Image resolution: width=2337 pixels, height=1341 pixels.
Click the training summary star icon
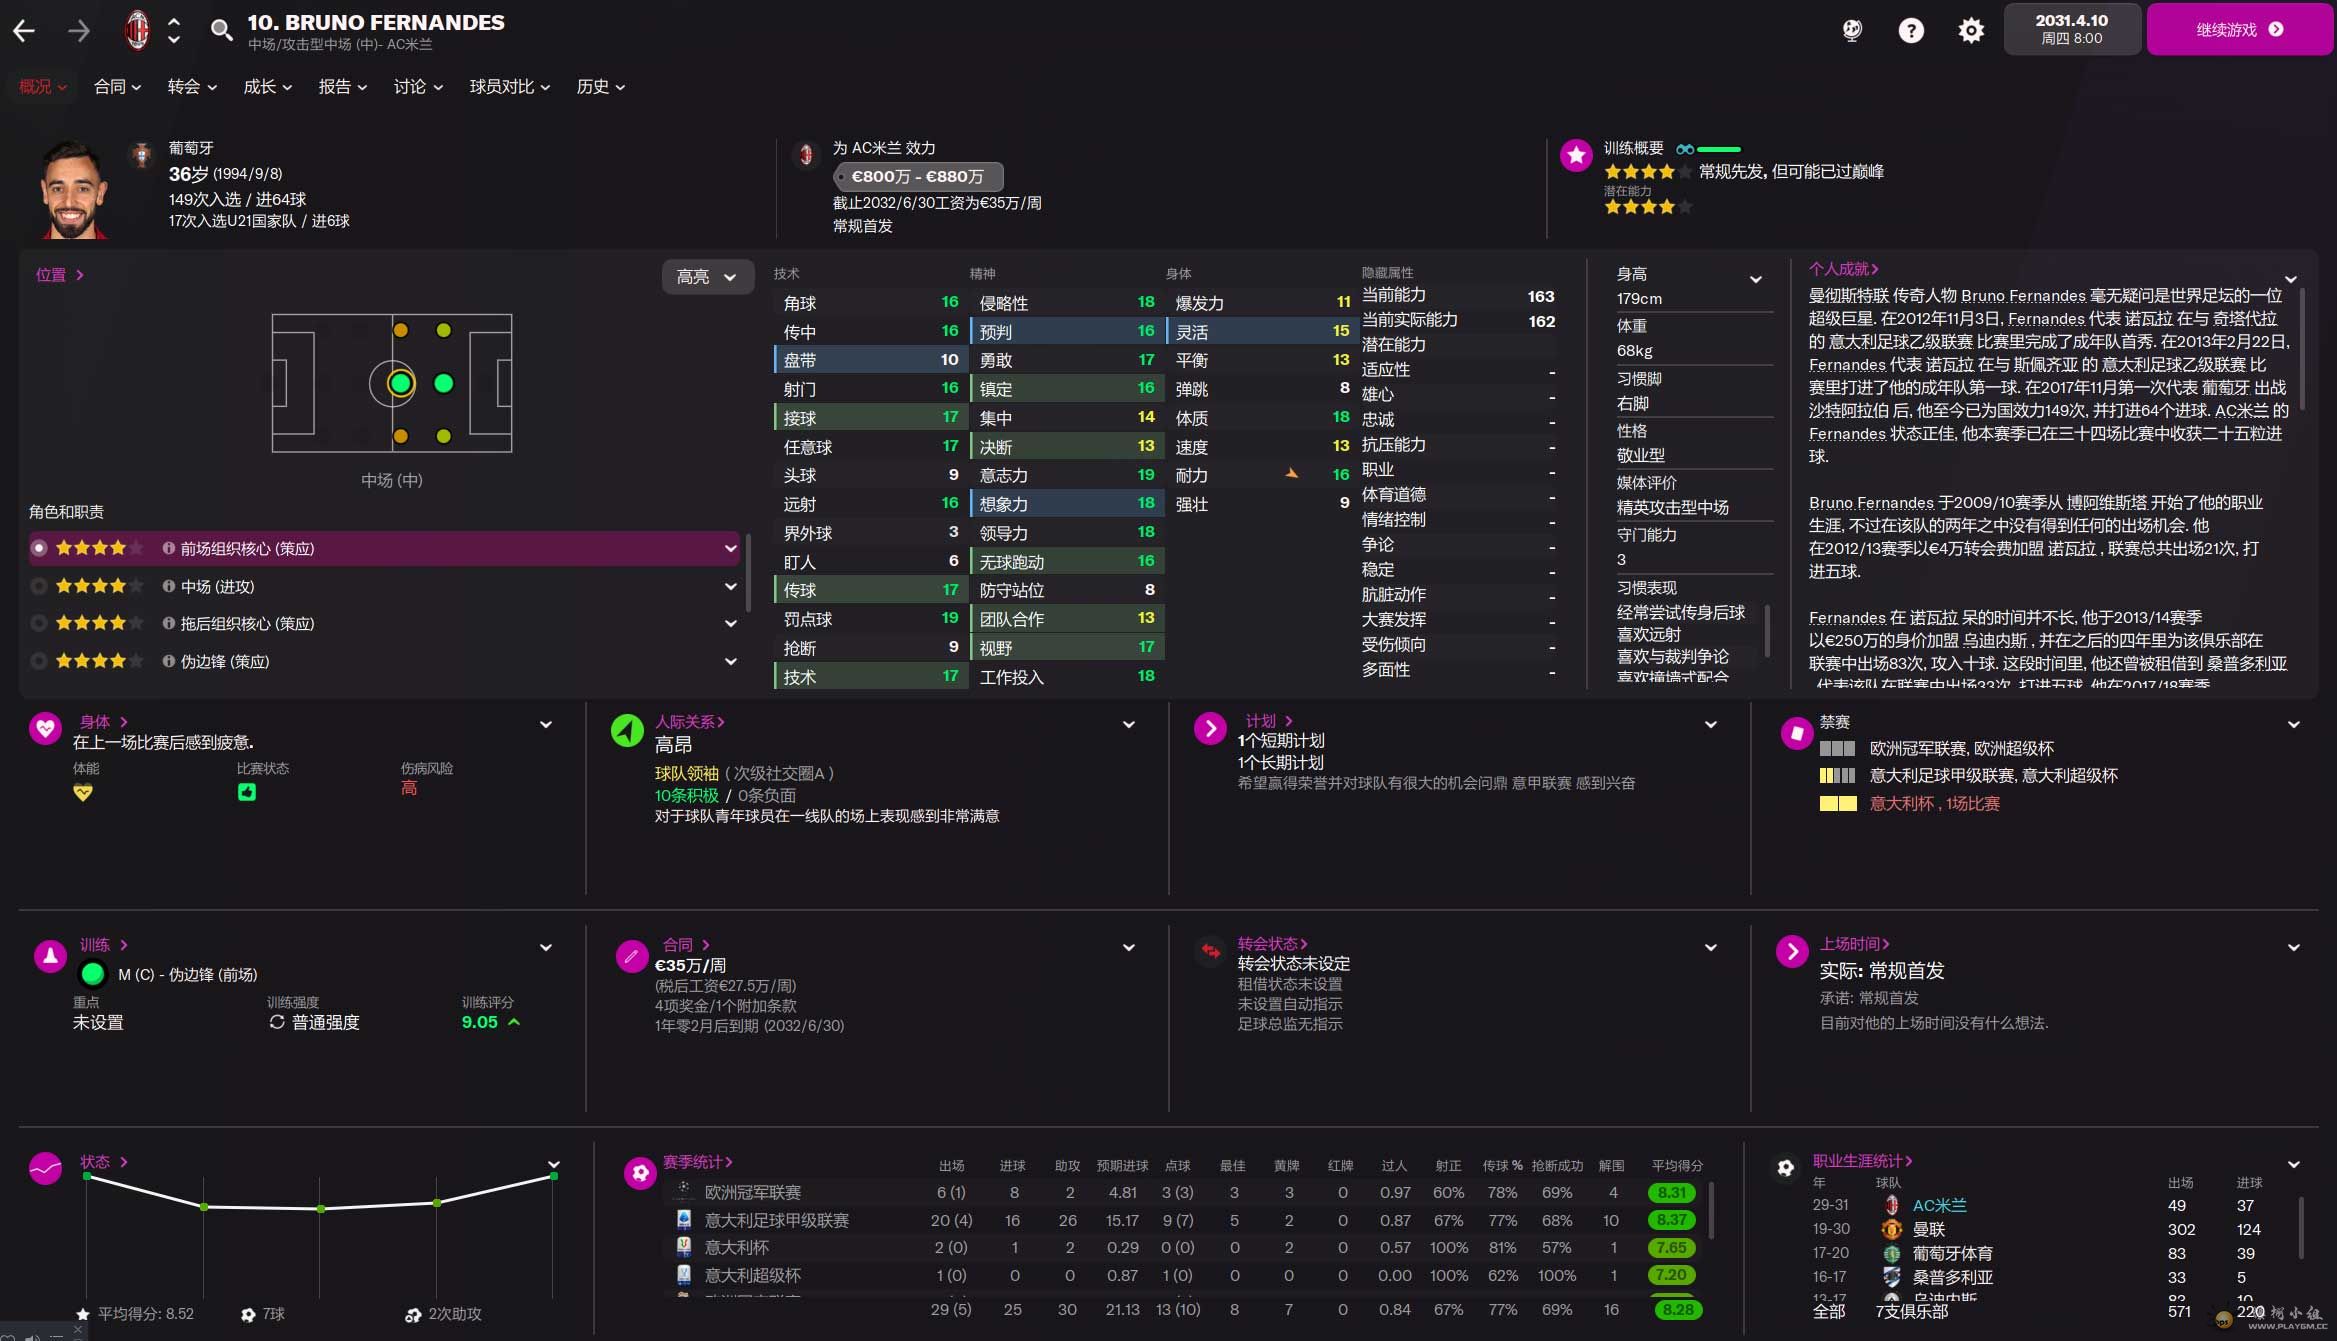(1576, 155)
